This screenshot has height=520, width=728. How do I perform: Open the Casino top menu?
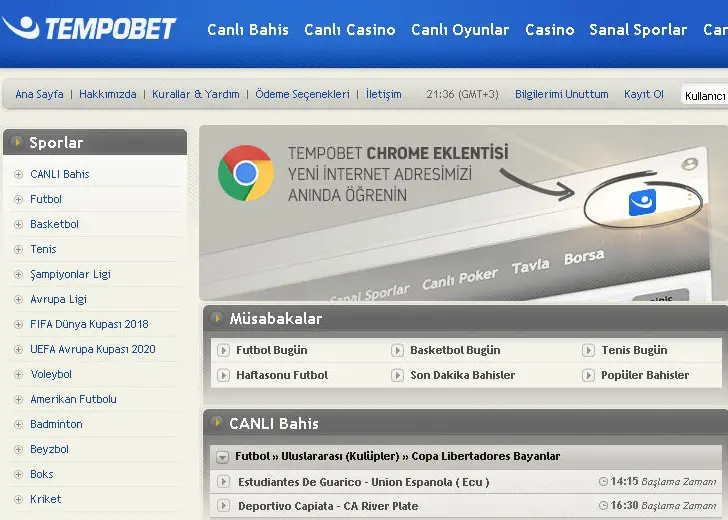(550, 30)
